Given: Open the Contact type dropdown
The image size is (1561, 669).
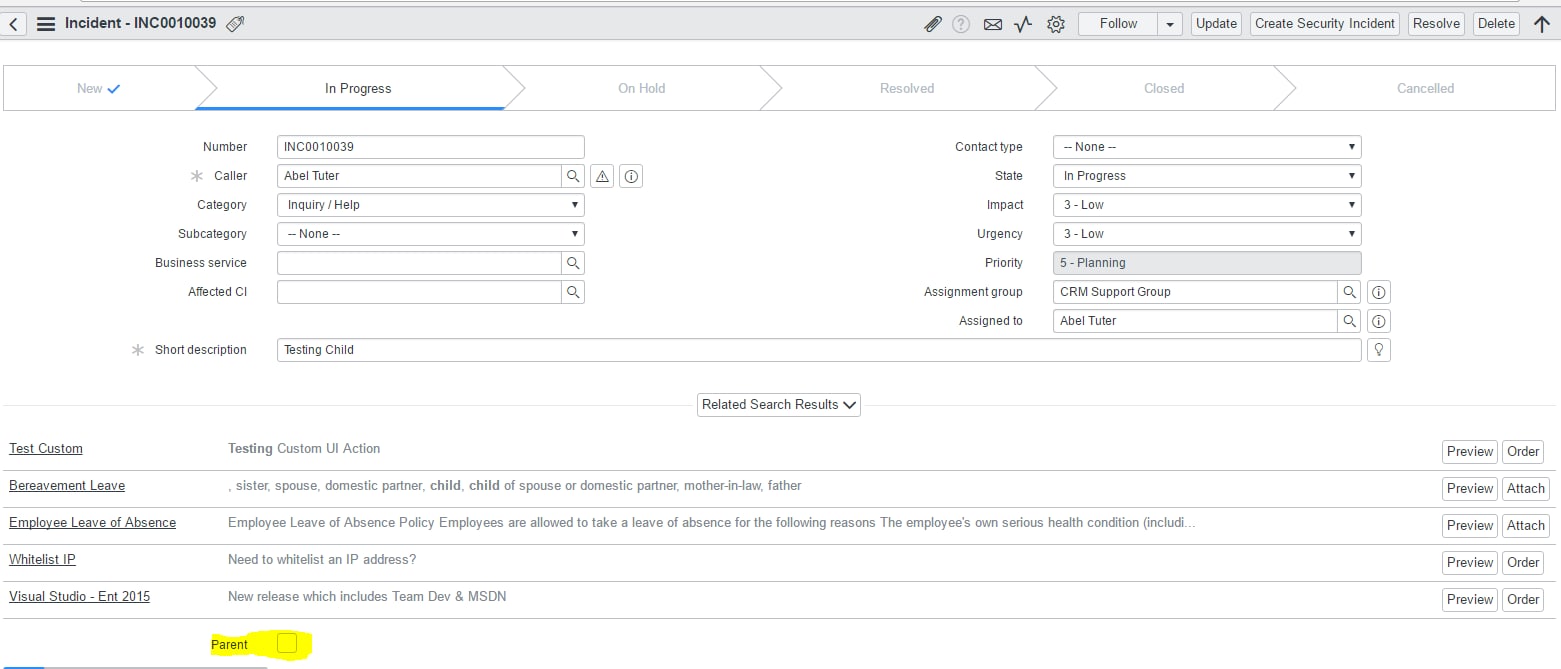Looking at the screenshot, I should tap(1207, 147).
